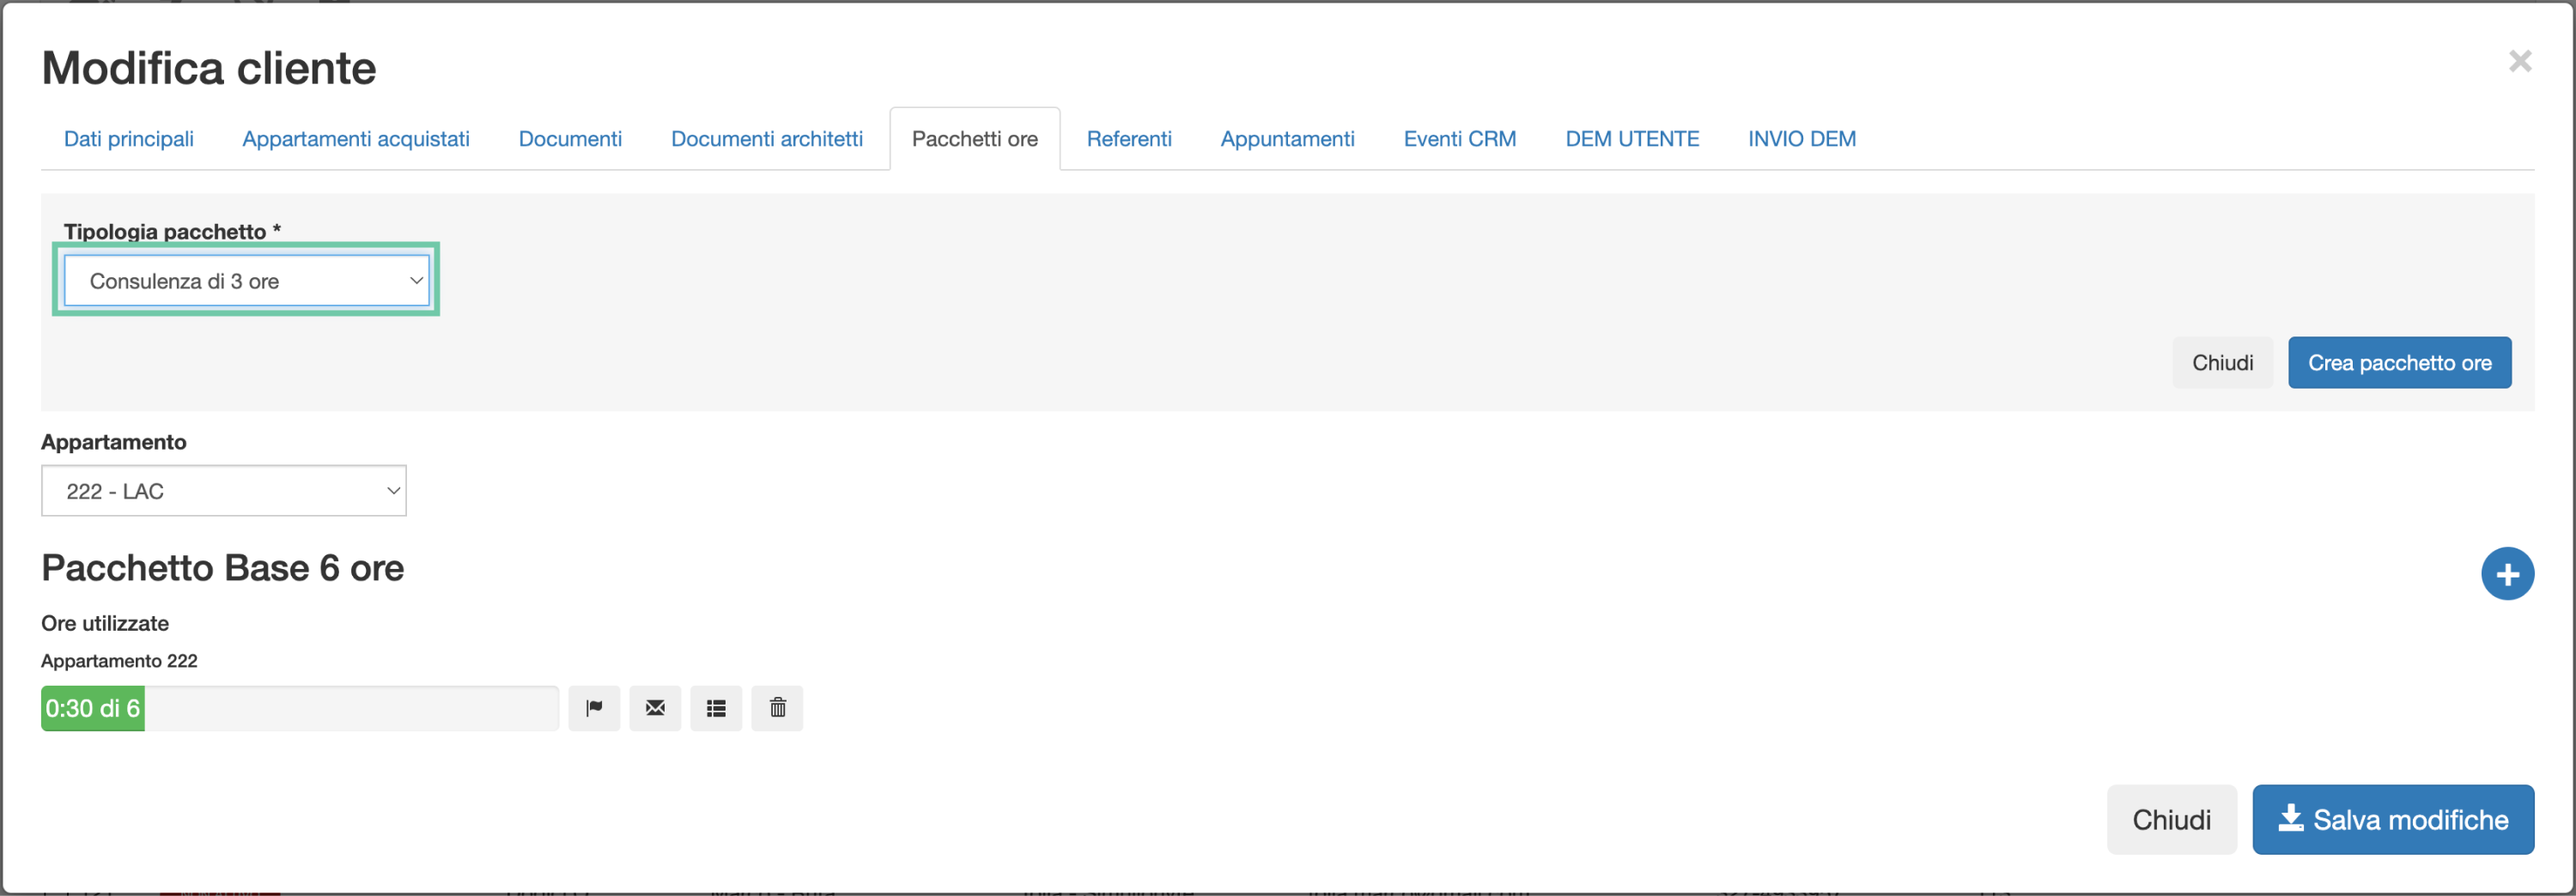Click the Appartamento 222 label

point(119,661)
